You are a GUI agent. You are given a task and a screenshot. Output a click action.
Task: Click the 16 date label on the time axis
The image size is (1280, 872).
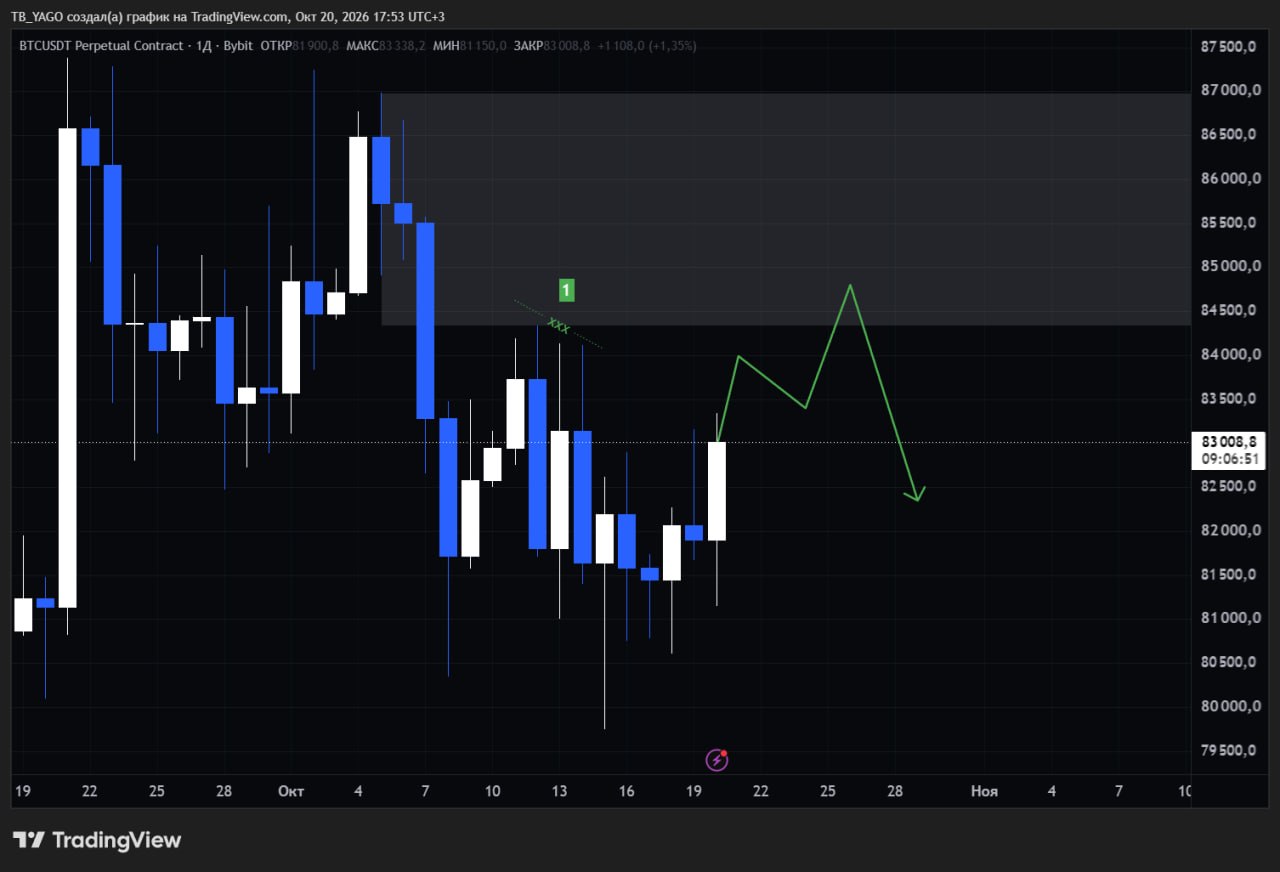point(626,792)
